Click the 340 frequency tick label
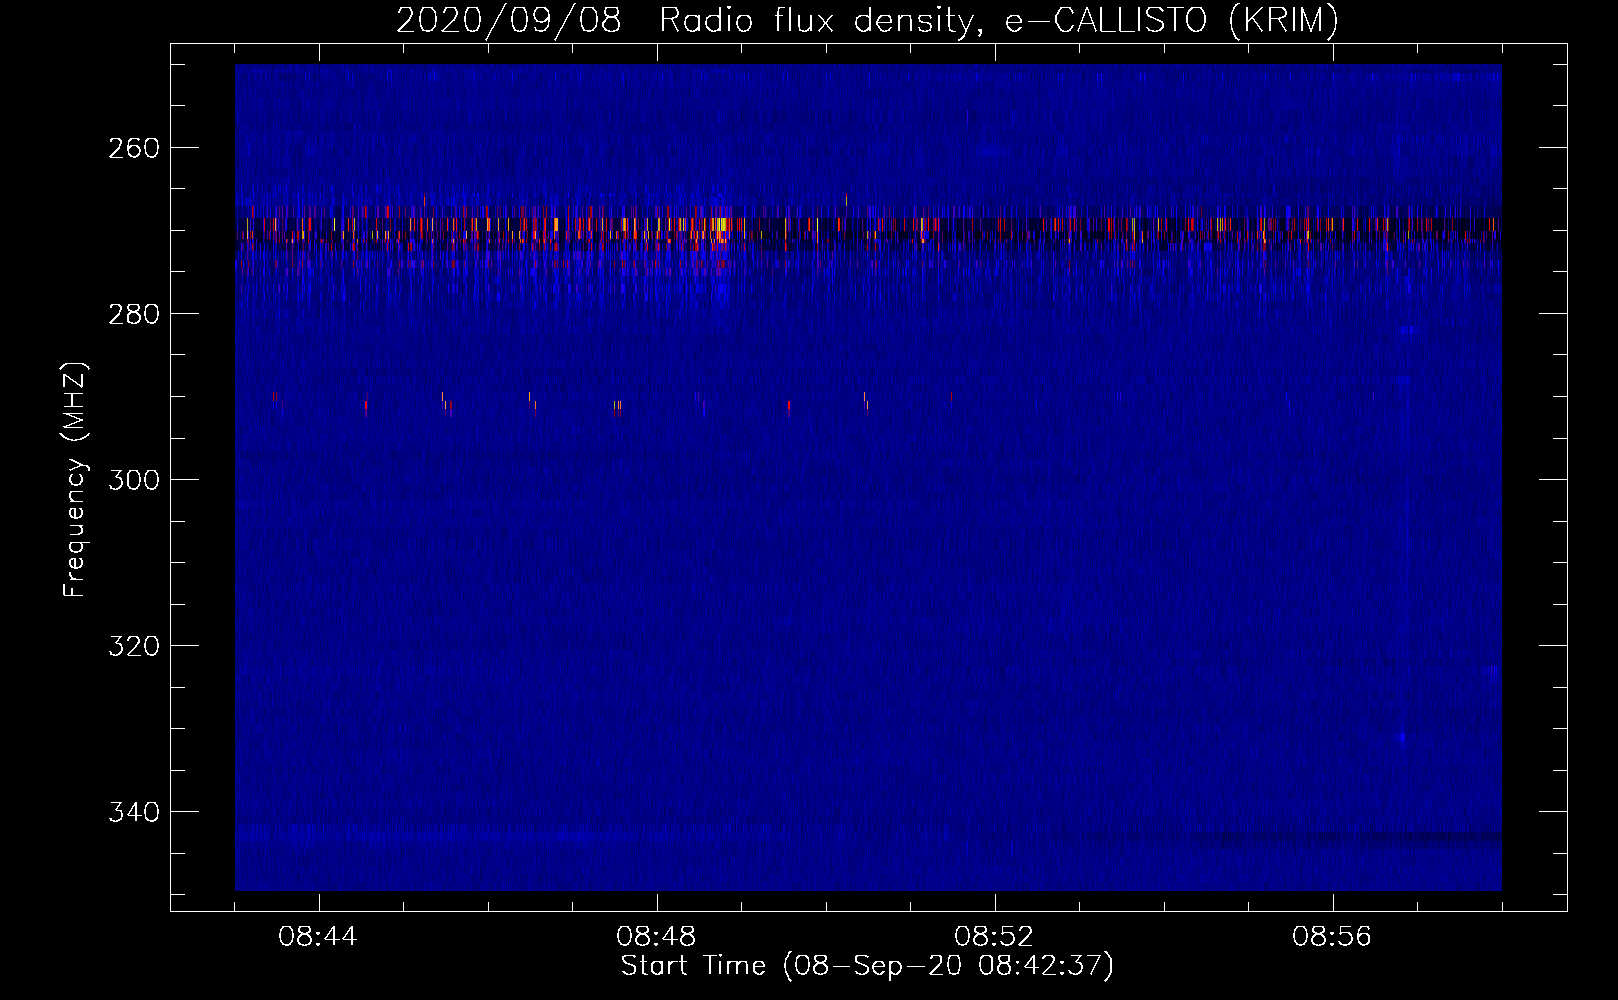The image size is (1618, 1000). tap(133, 812)
